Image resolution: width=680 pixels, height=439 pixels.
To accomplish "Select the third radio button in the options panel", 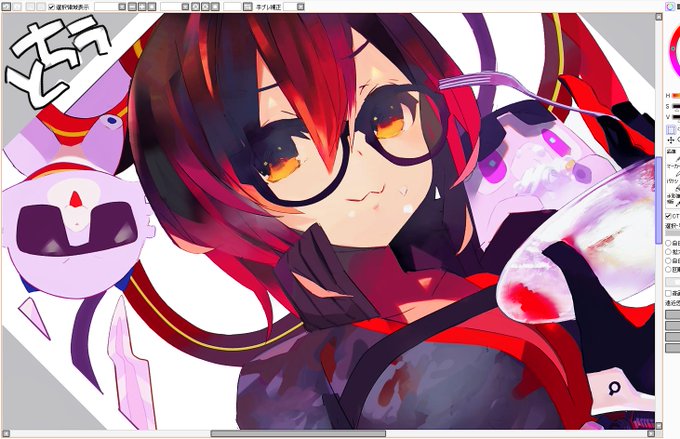I will pos(668,260).
